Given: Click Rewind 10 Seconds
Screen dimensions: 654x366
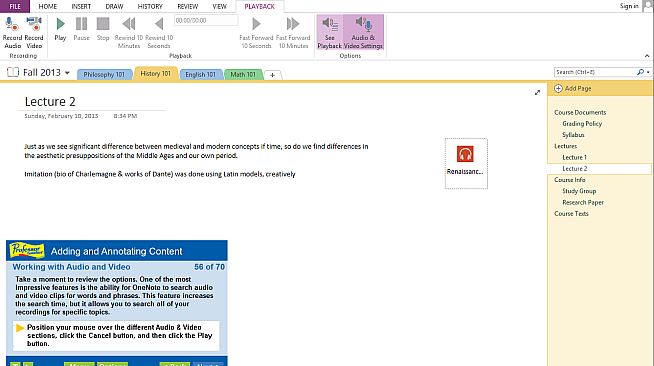Looking at the screenshot, I should (159, 33).
